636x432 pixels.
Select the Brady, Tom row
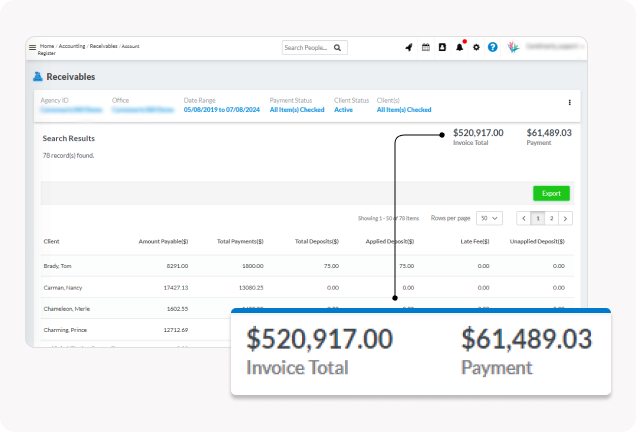coord(307,266)
